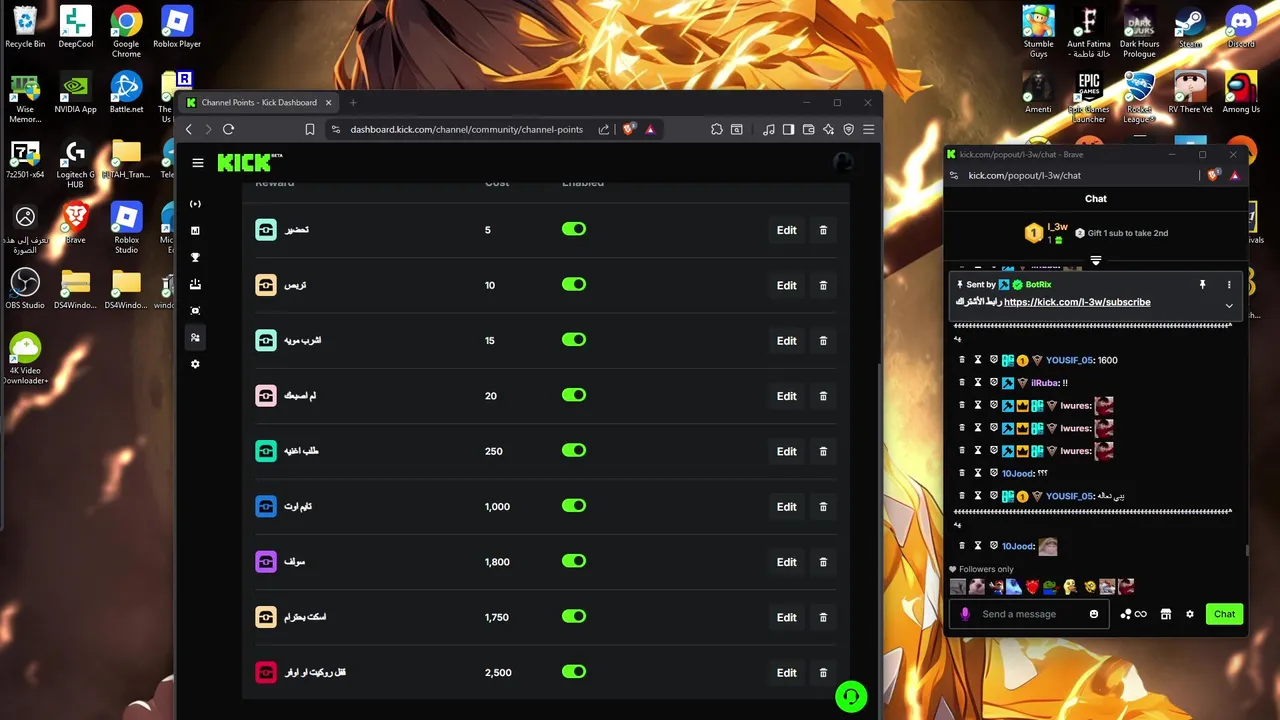The height and width of the screenshot is (720, 1280).
Task: Open Brave Leo AI sparkle icon
Action: tap(828, 129)
